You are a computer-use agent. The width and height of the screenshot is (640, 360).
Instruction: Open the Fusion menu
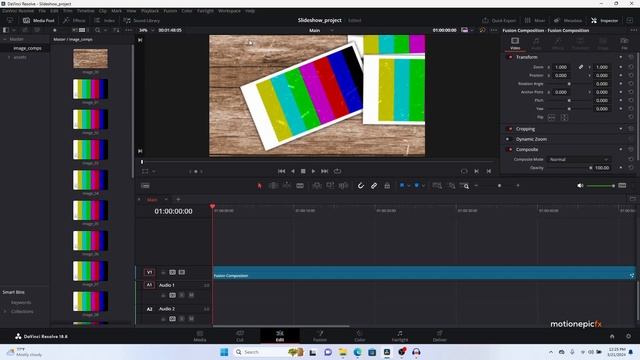[x=170, y=11]
